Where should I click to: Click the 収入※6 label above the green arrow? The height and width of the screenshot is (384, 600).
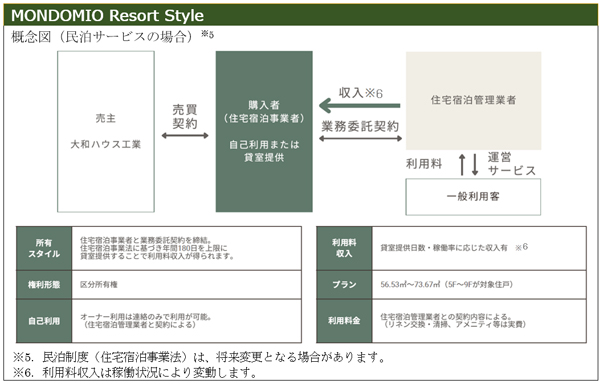360,93
